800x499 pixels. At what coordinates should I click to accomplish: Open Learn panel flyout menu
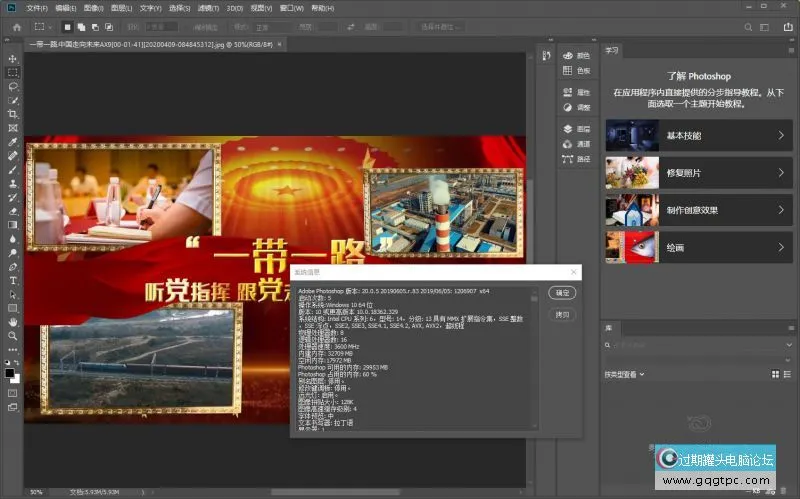click(791, 51)
